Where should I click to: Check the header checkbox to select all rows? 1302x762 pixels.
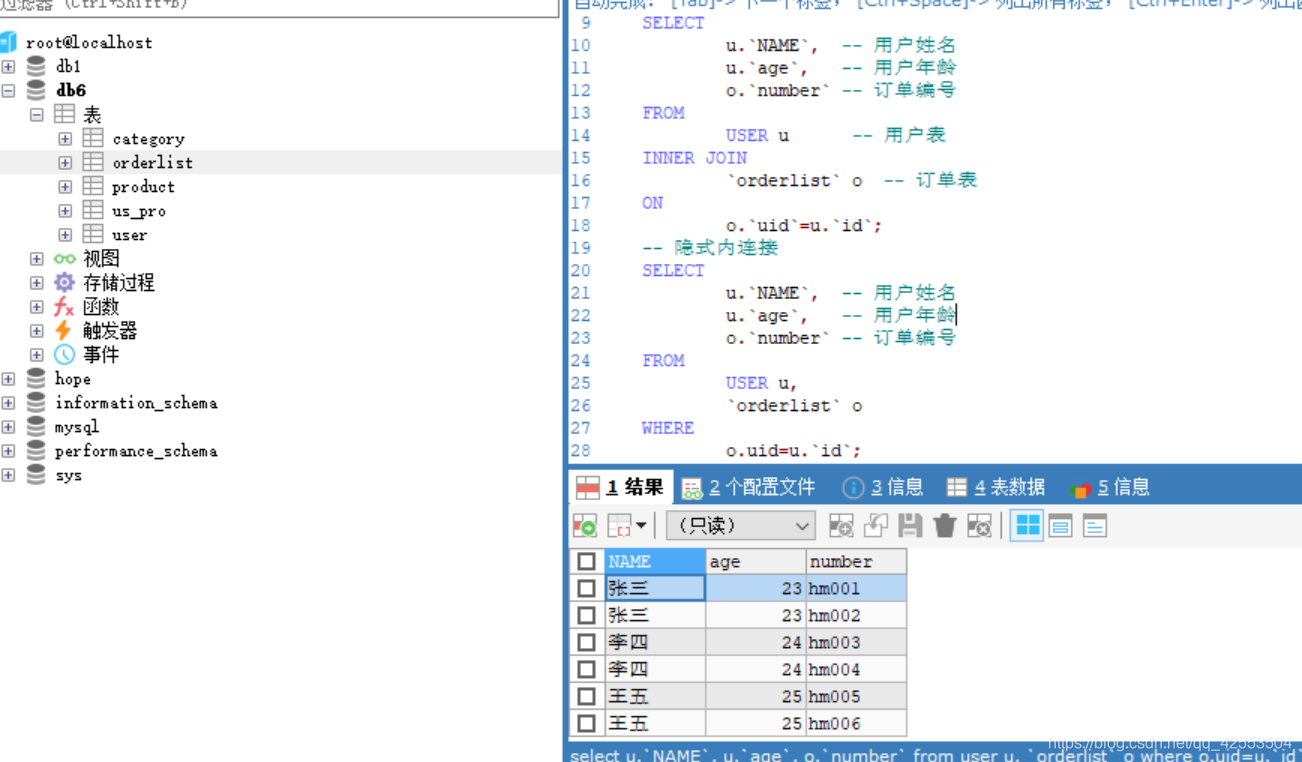[x=586, y=561]
